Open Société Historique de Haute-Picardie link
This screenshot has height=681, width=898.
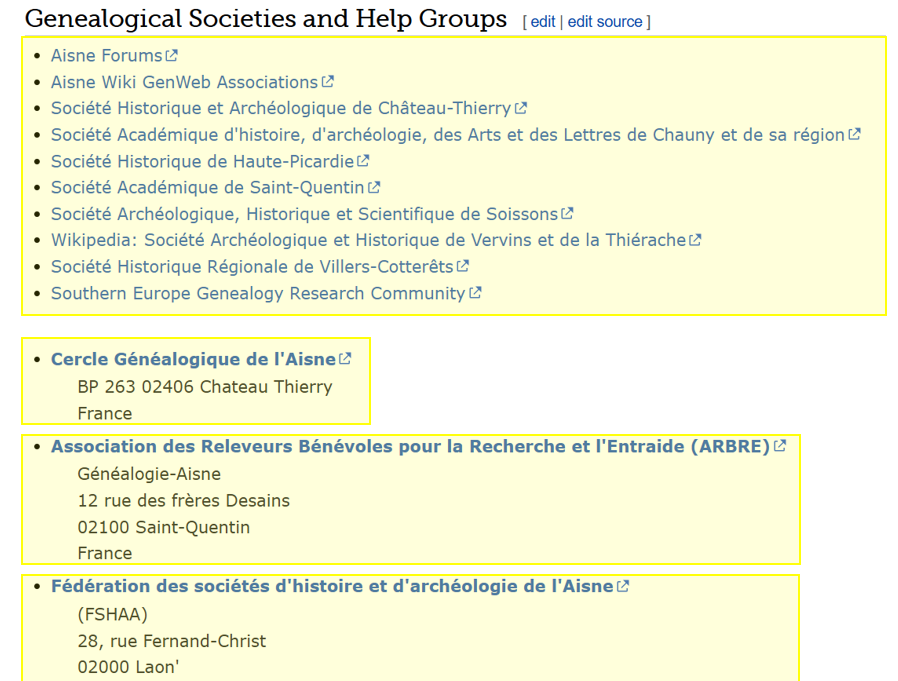pyautogui.click(x=202, y=161)
